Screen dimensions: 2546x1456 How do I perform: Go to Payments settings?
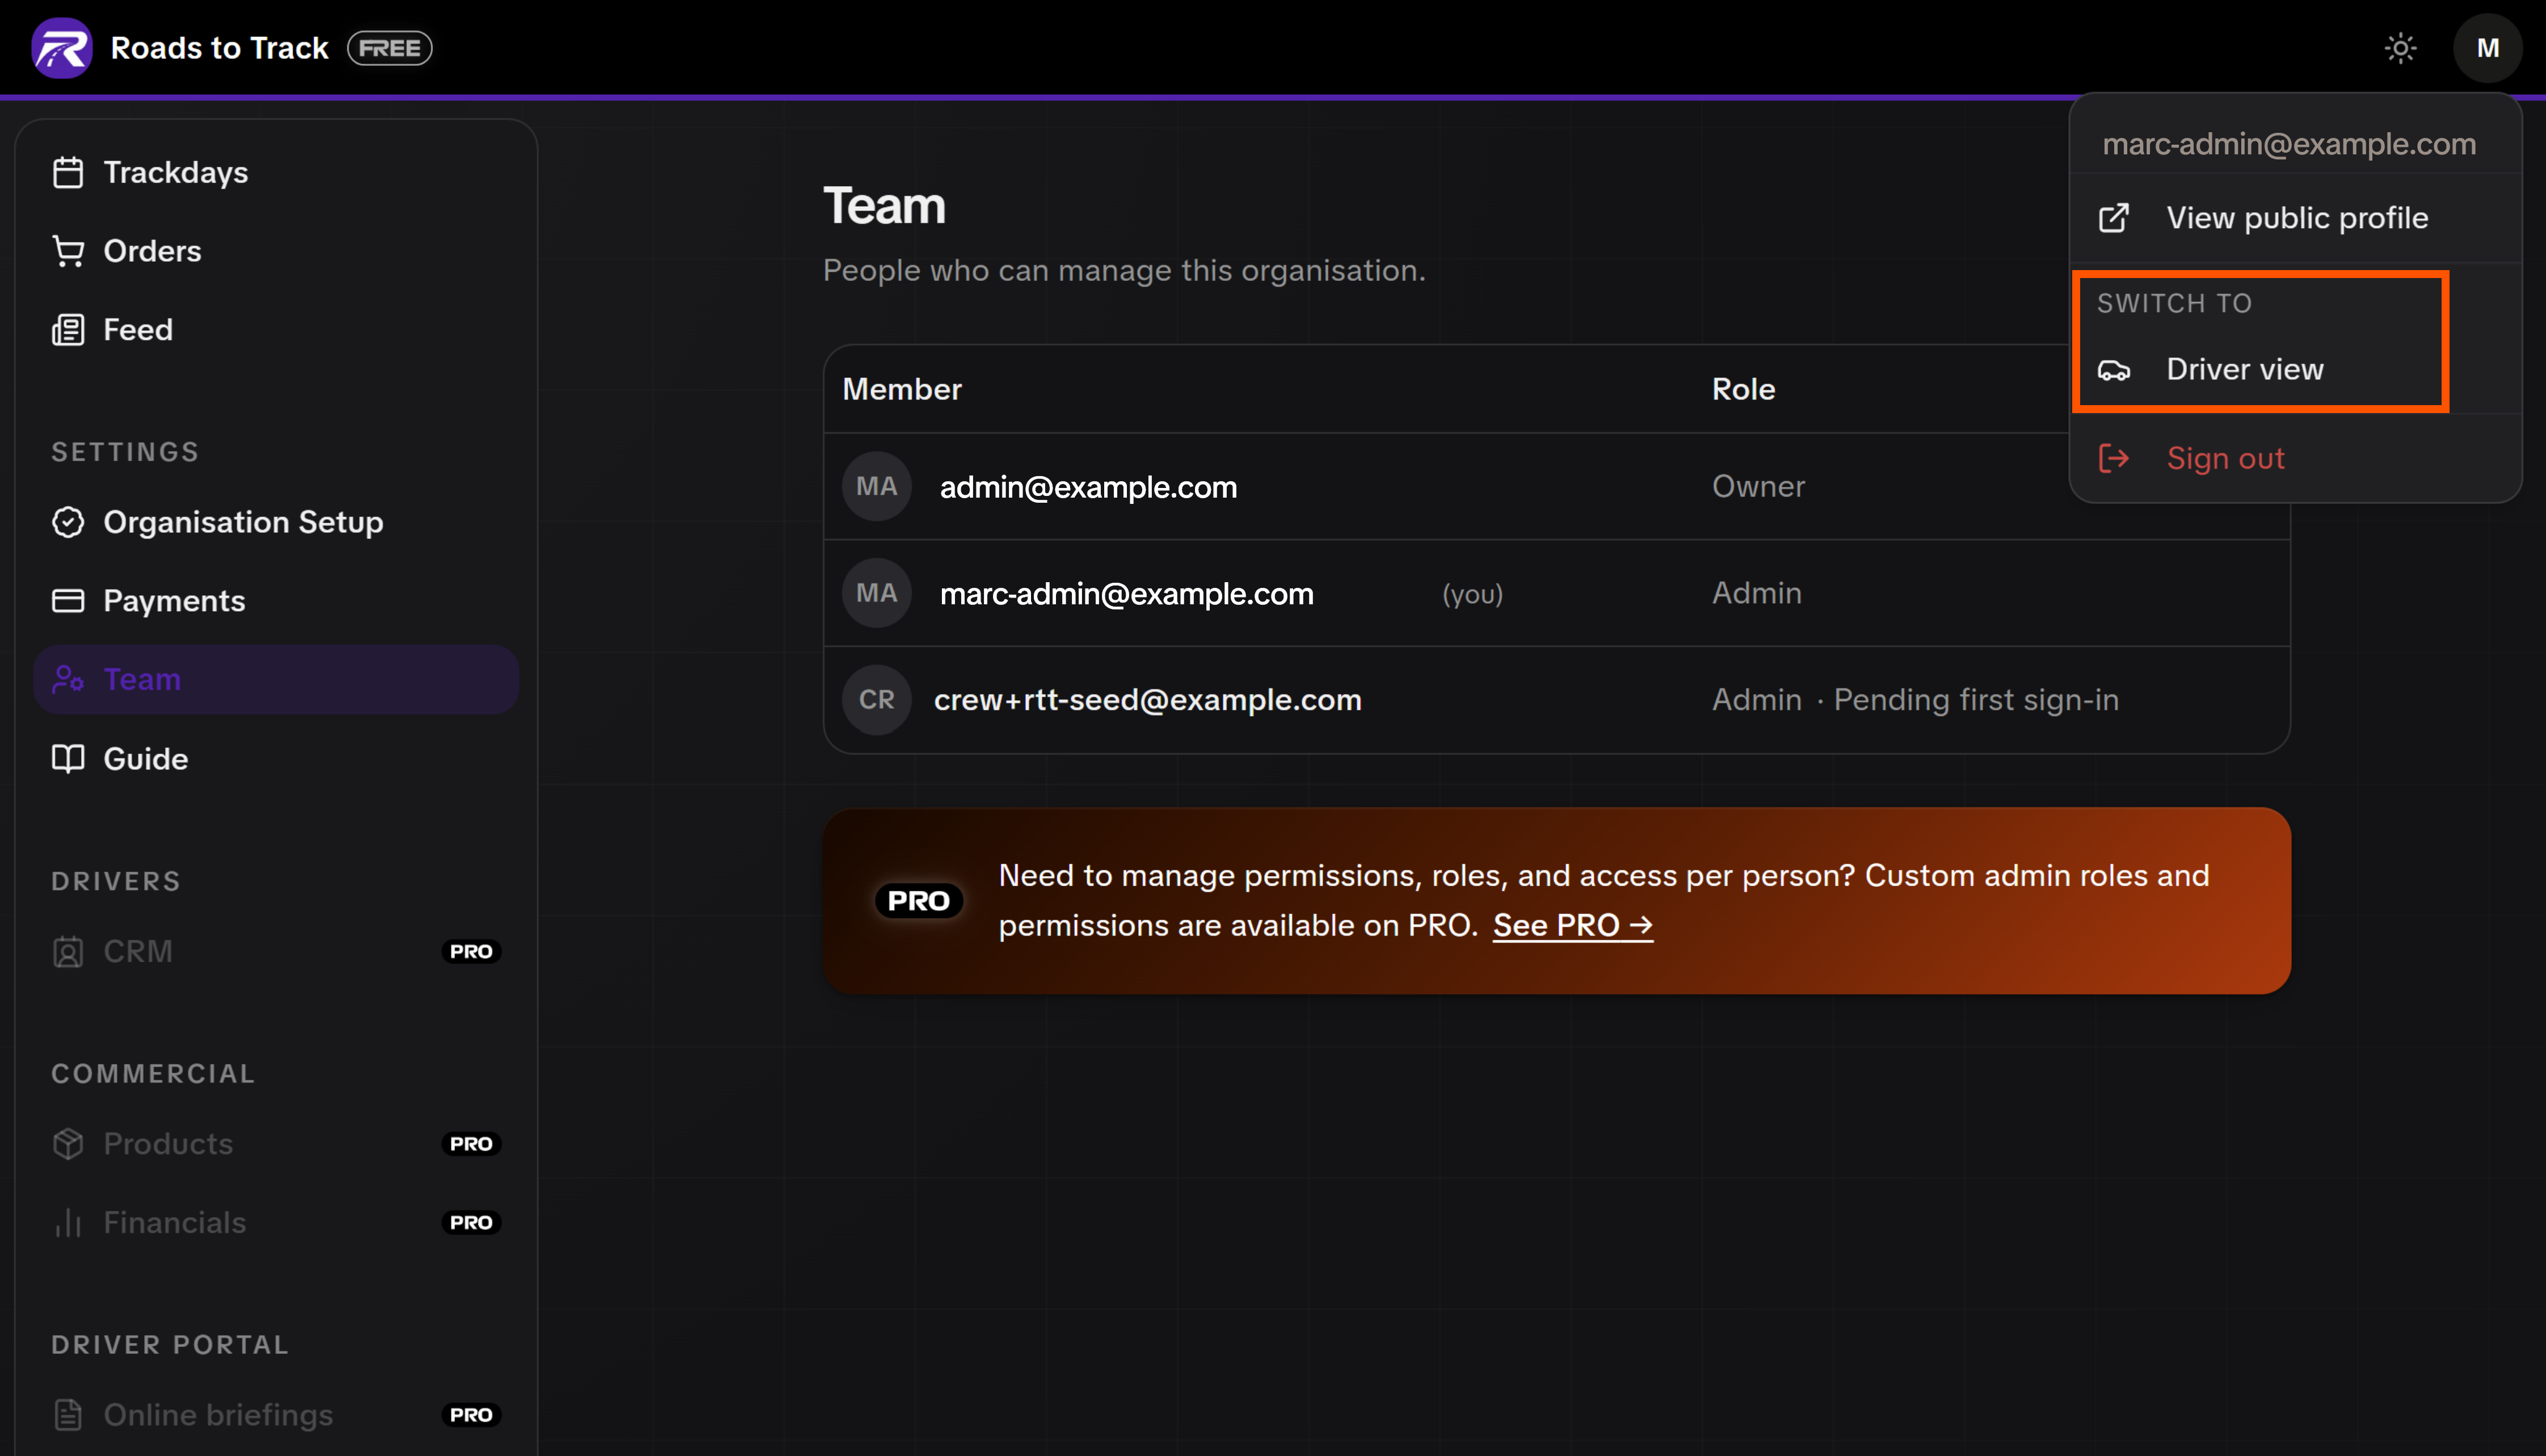[275, 601]
